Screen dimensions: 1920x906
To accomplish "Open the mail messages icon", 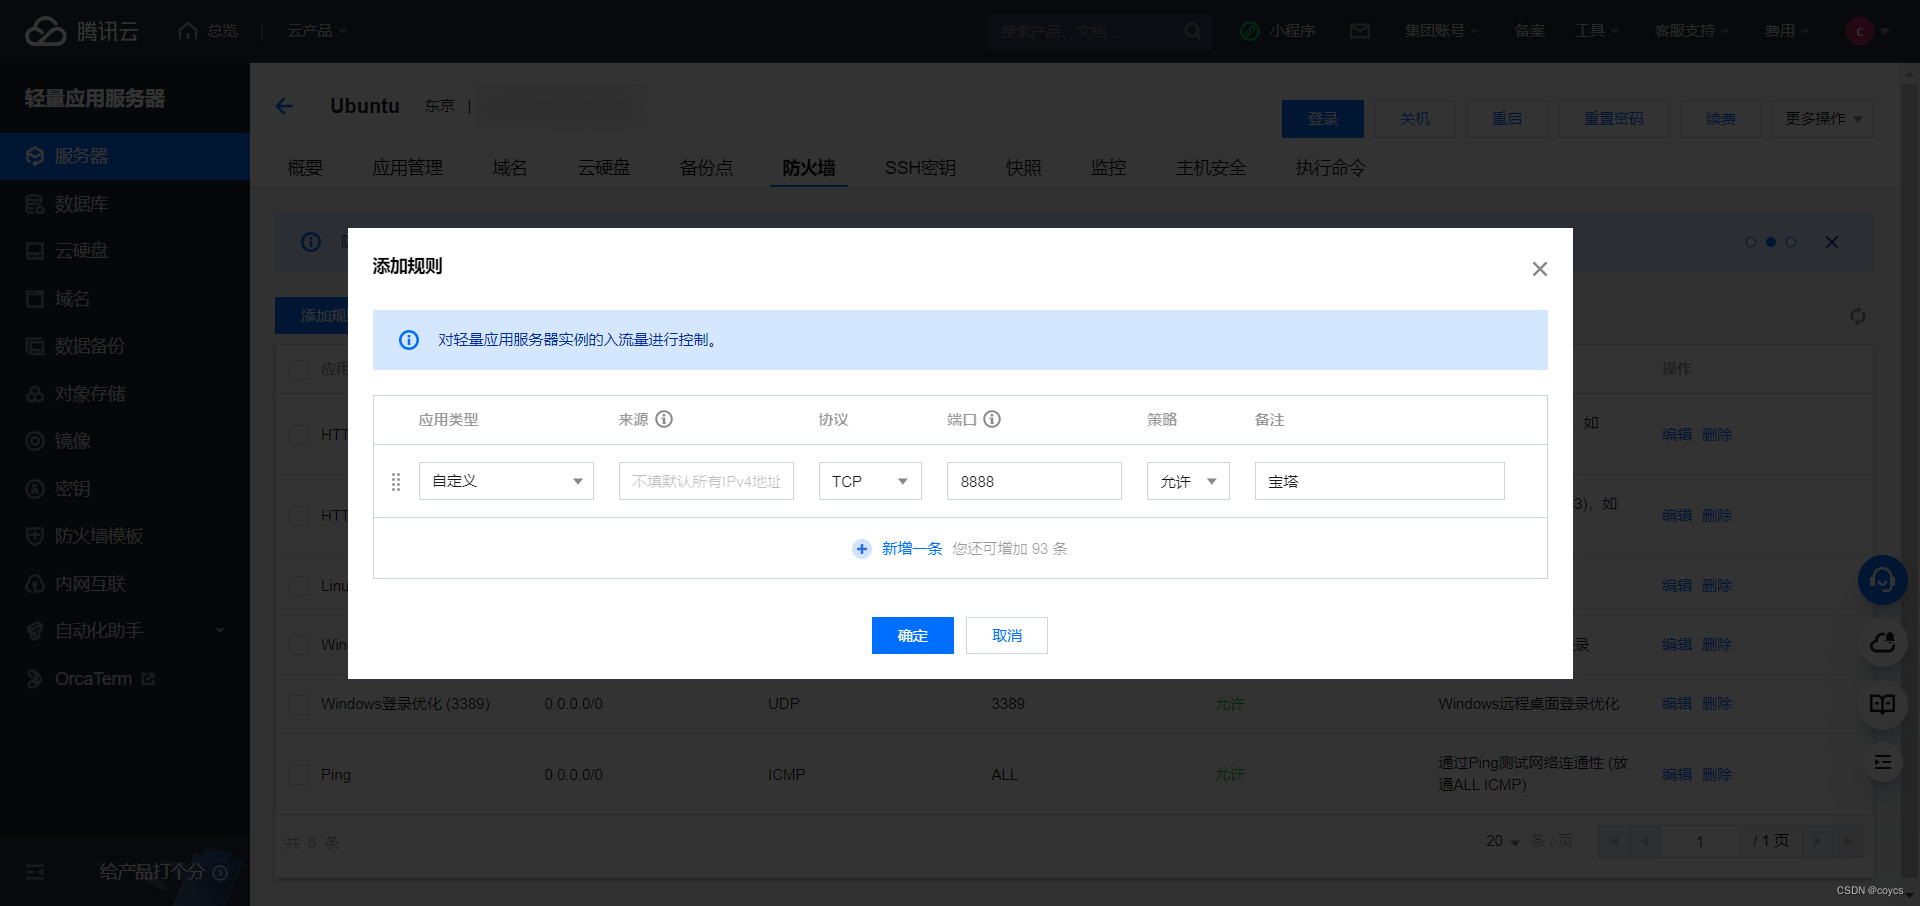I will (x=1360, y=31).
